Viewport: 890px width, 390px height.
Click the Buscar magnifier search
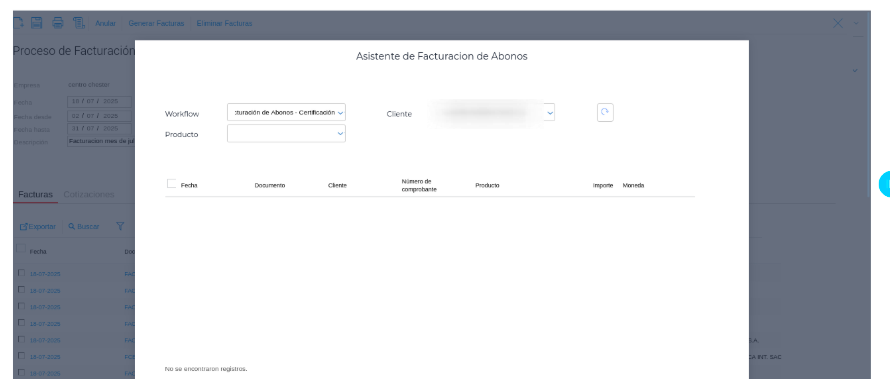coord(84,227)
